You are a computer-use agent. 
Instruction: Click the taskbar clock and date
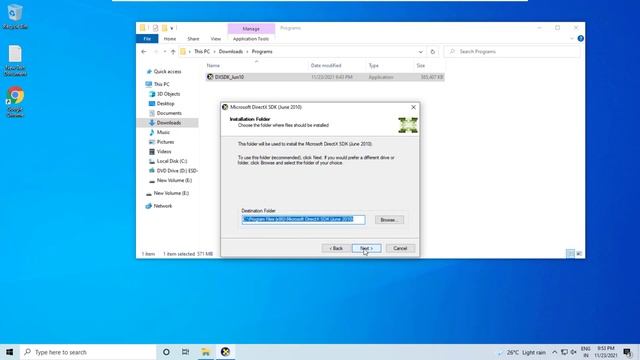pyautogui.click(x=606, y=352)
